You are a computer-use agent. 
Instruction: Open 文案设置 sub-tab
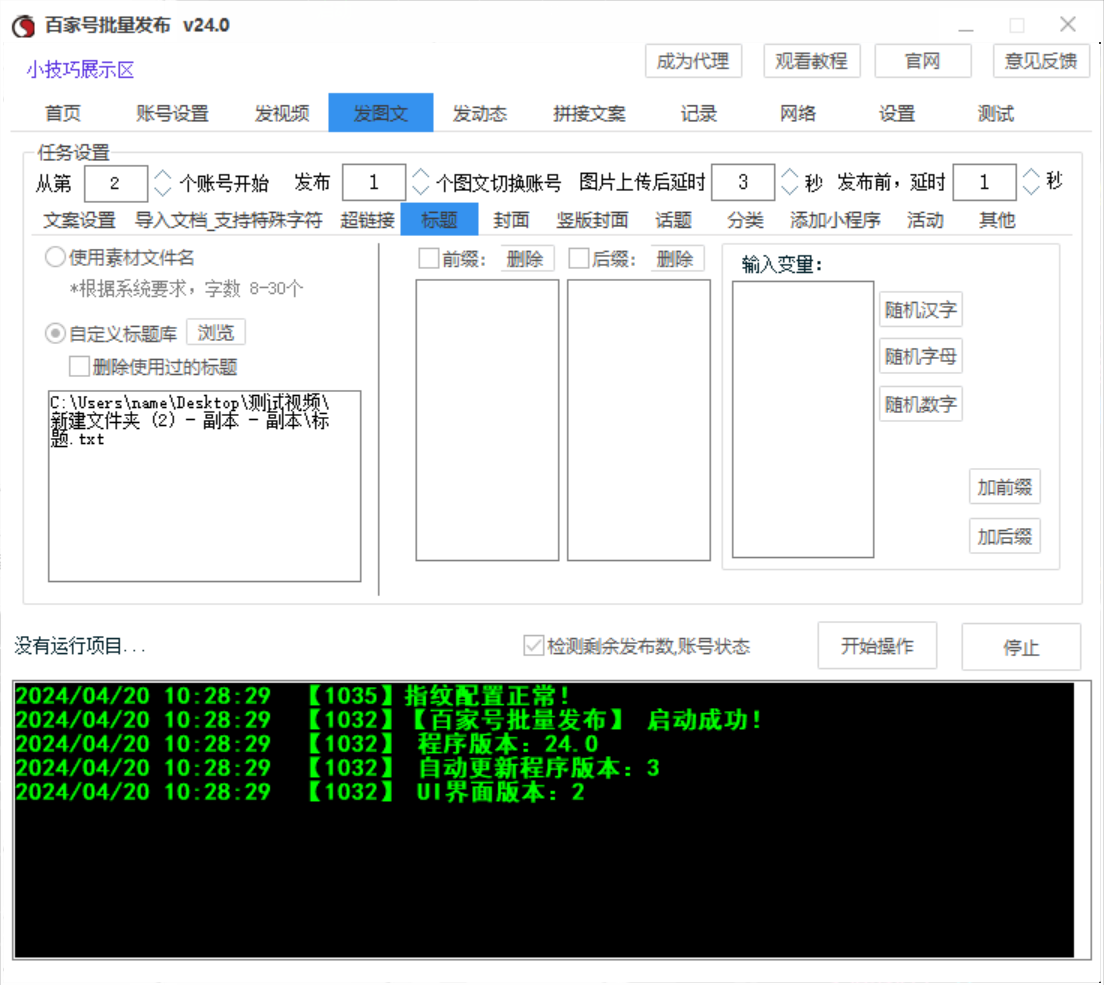[80, 220]
